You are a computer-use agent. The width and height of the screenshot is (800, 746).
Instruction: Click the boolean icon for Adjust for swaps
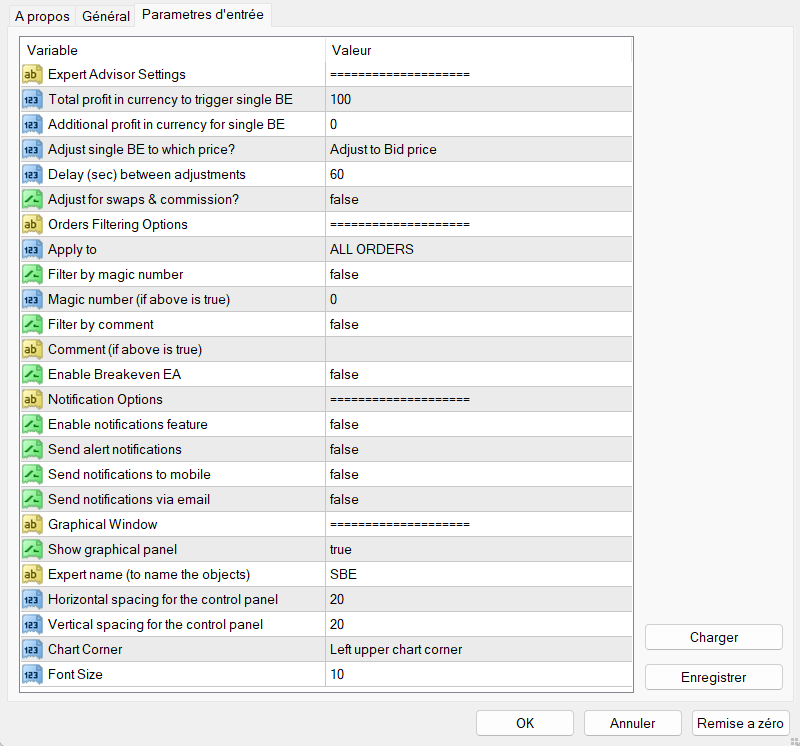[31, 200]
